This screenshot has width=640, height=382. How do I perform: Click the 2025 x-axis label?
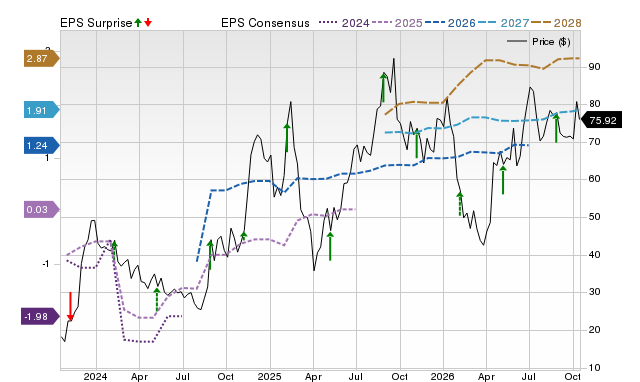click(x=269, y=376)
